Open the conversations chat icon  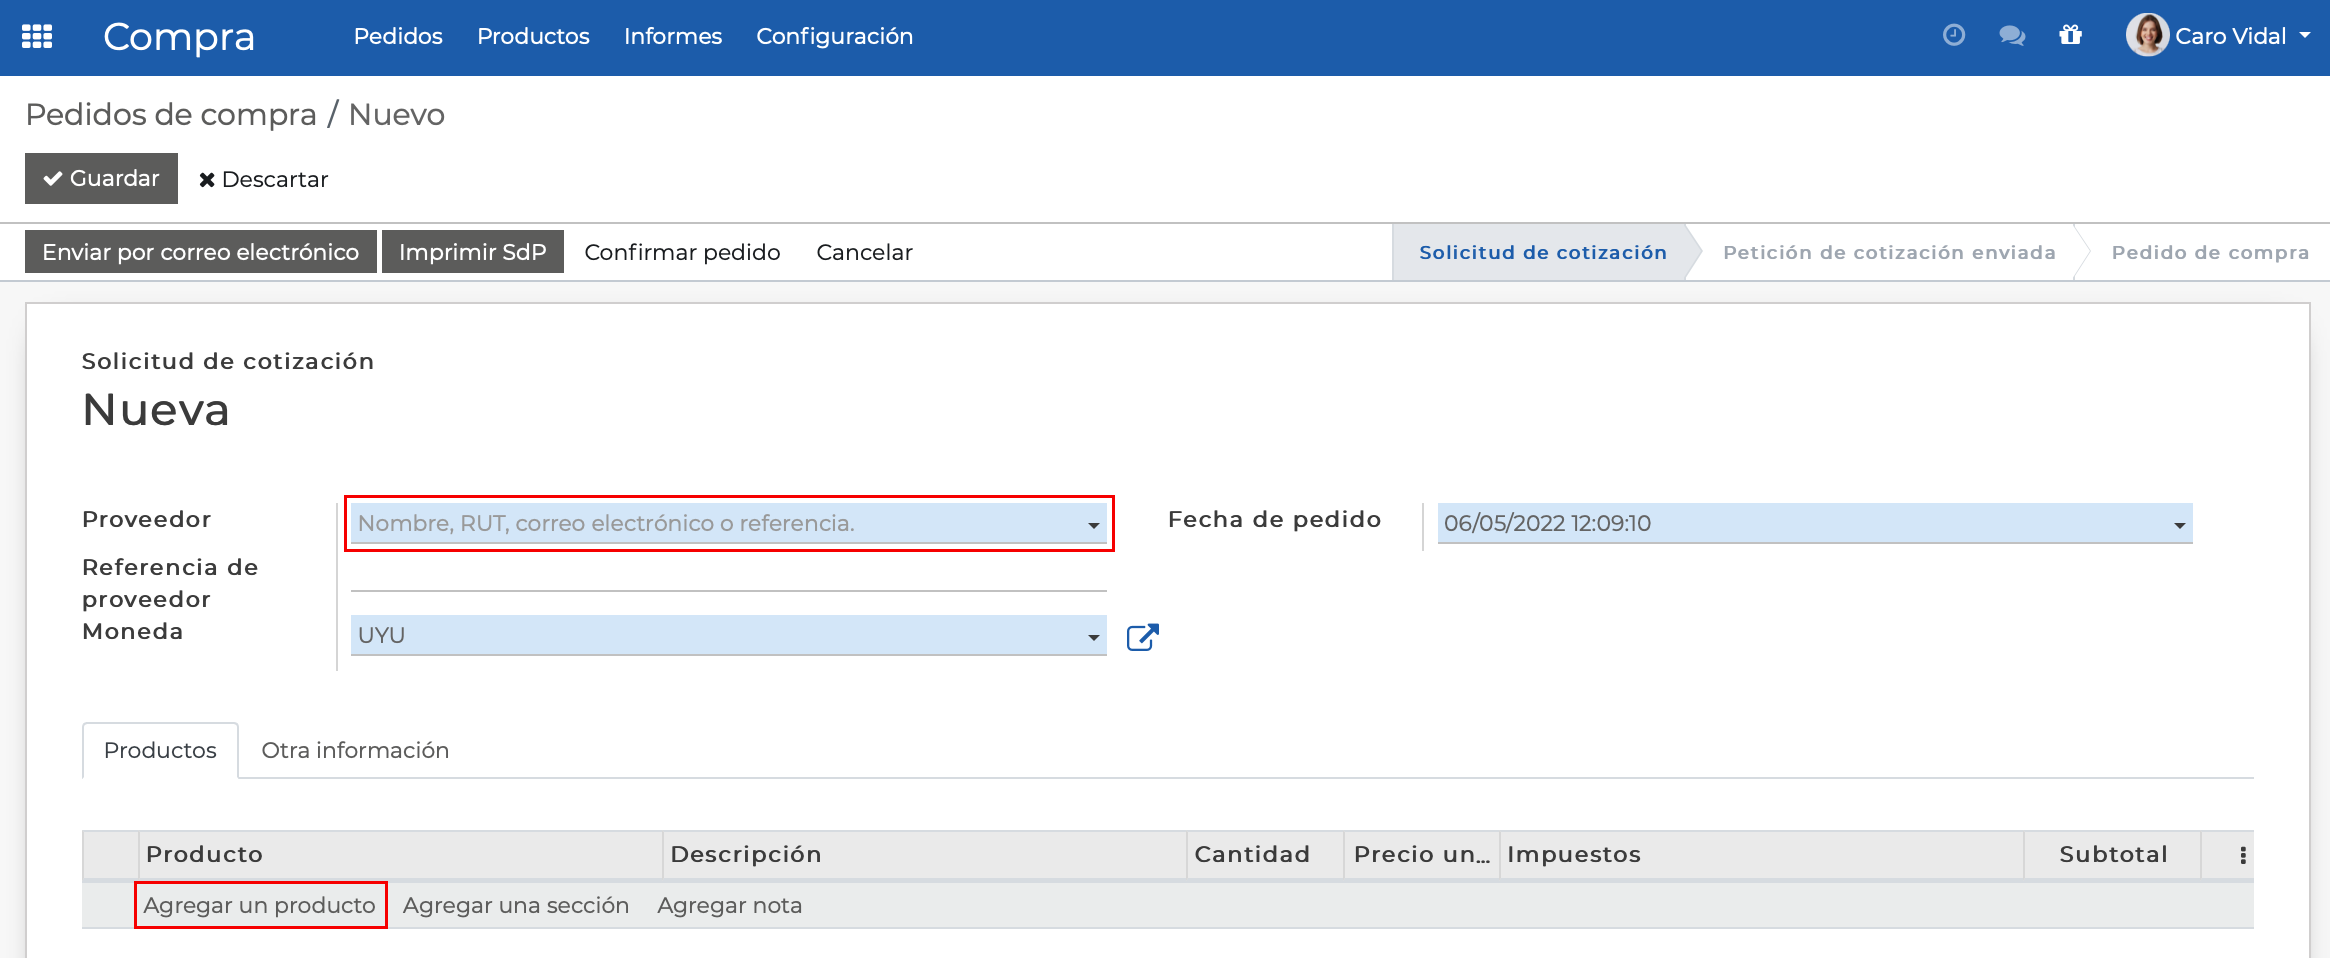2011,36
